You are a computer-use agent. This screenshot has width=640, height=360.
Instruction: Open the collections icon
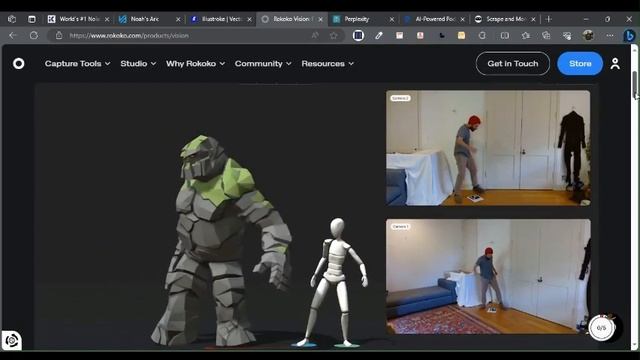click(x=546, y=36)
